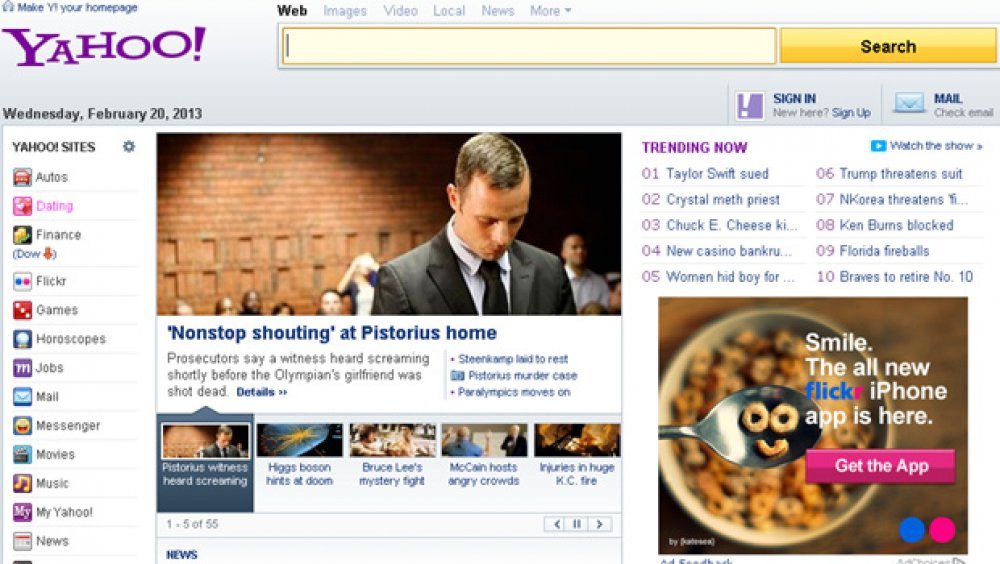Click the Mail envelope icon near Check email

909,103
